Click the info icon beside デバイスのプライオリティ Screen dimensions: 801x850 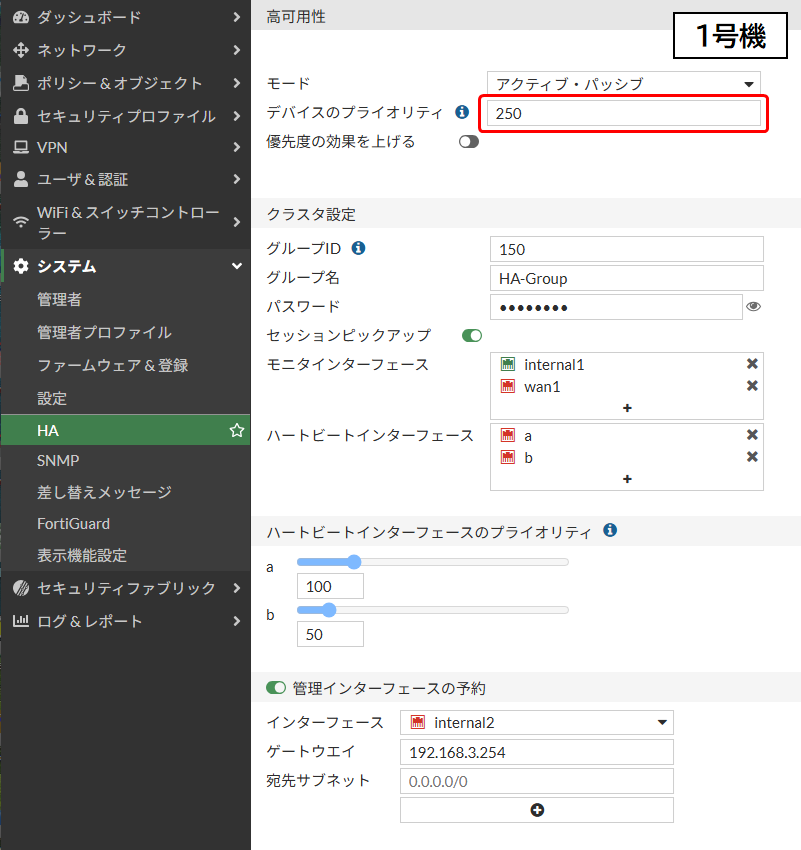(461, 112)
